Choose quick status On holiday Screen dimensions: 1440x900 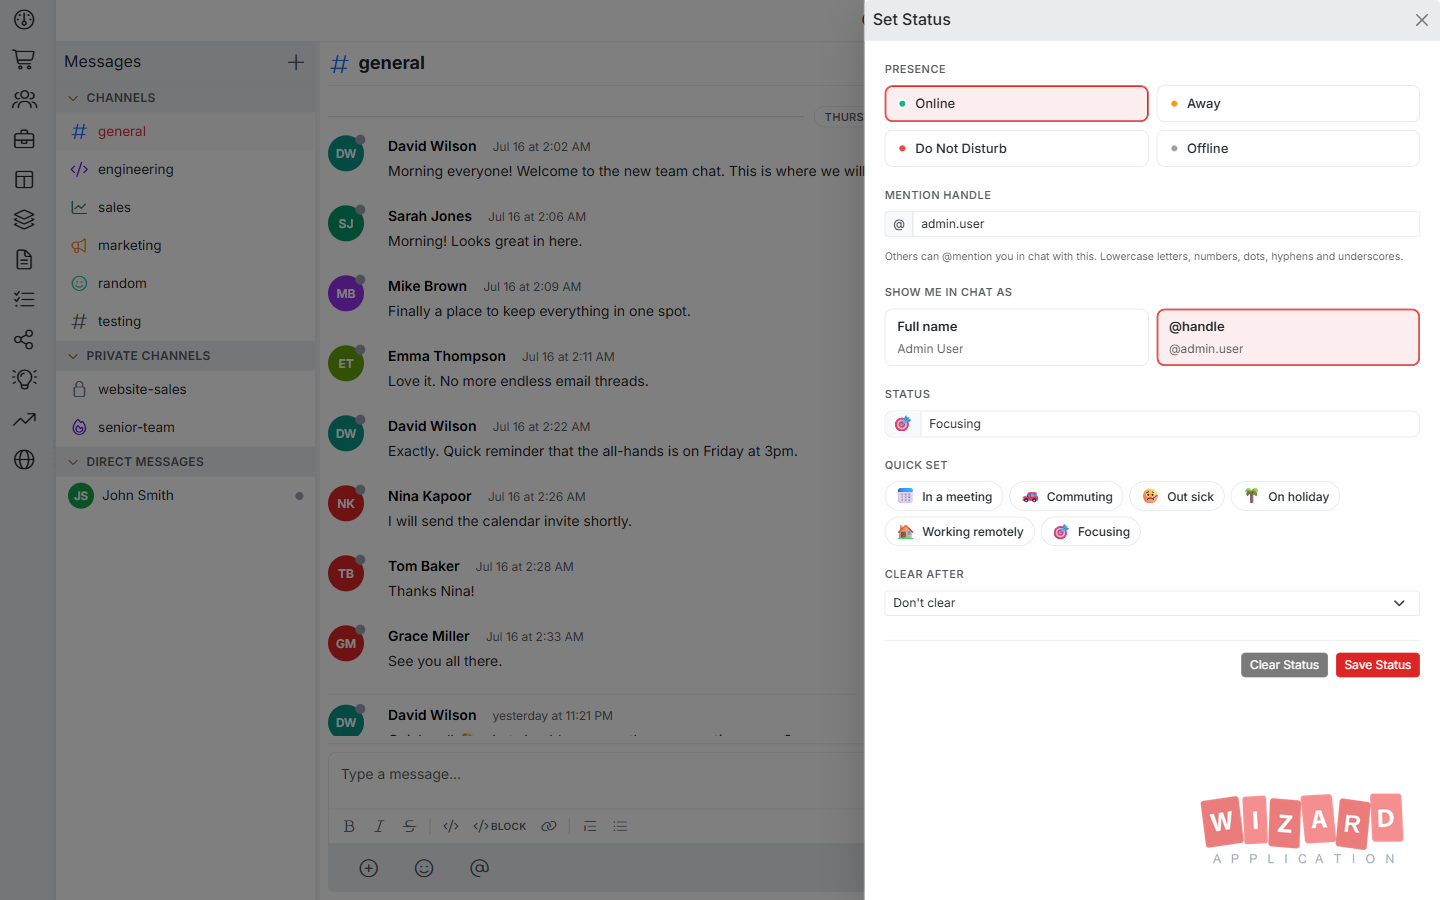[1285, 496]
